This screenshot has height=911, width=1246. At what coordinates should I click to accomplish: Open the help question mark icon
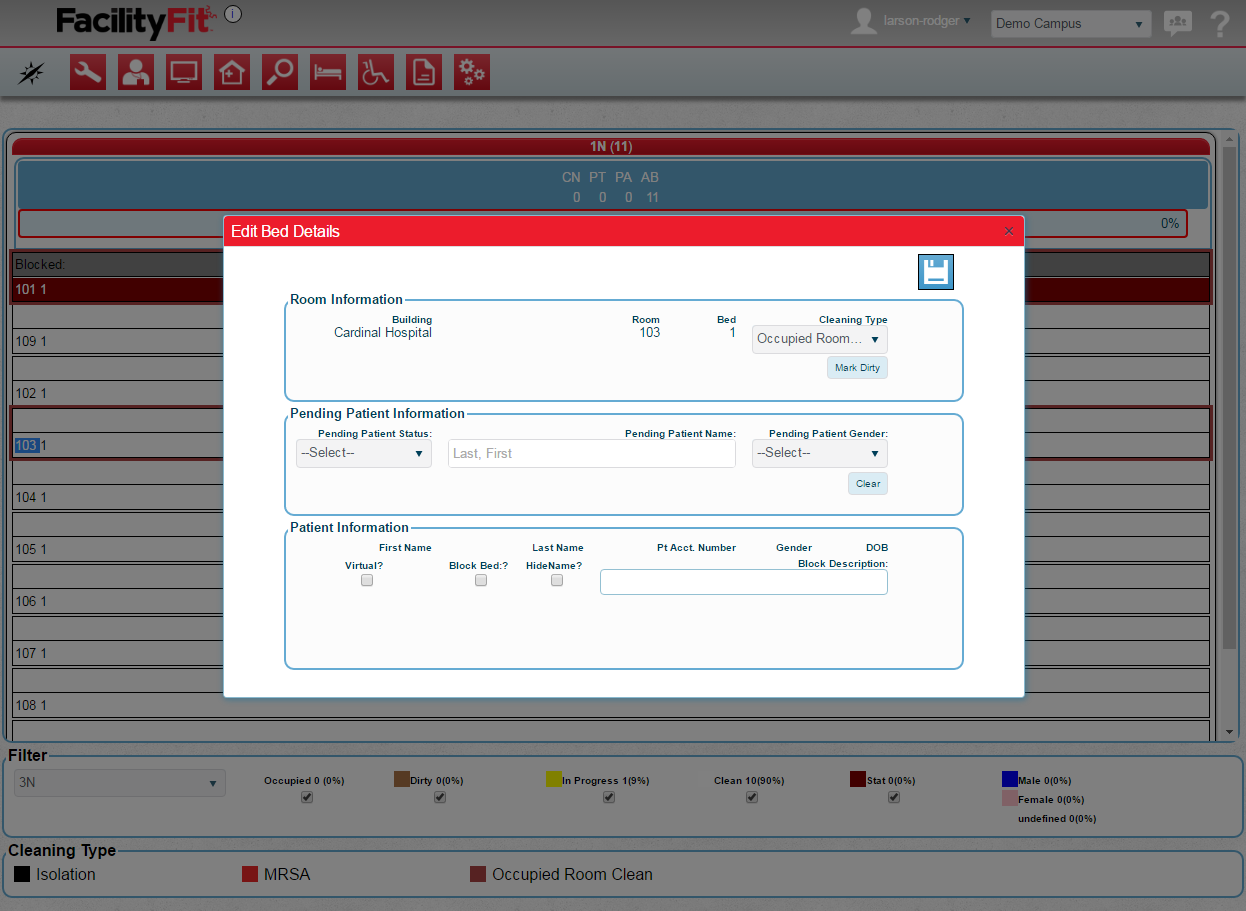[1219, 24]
